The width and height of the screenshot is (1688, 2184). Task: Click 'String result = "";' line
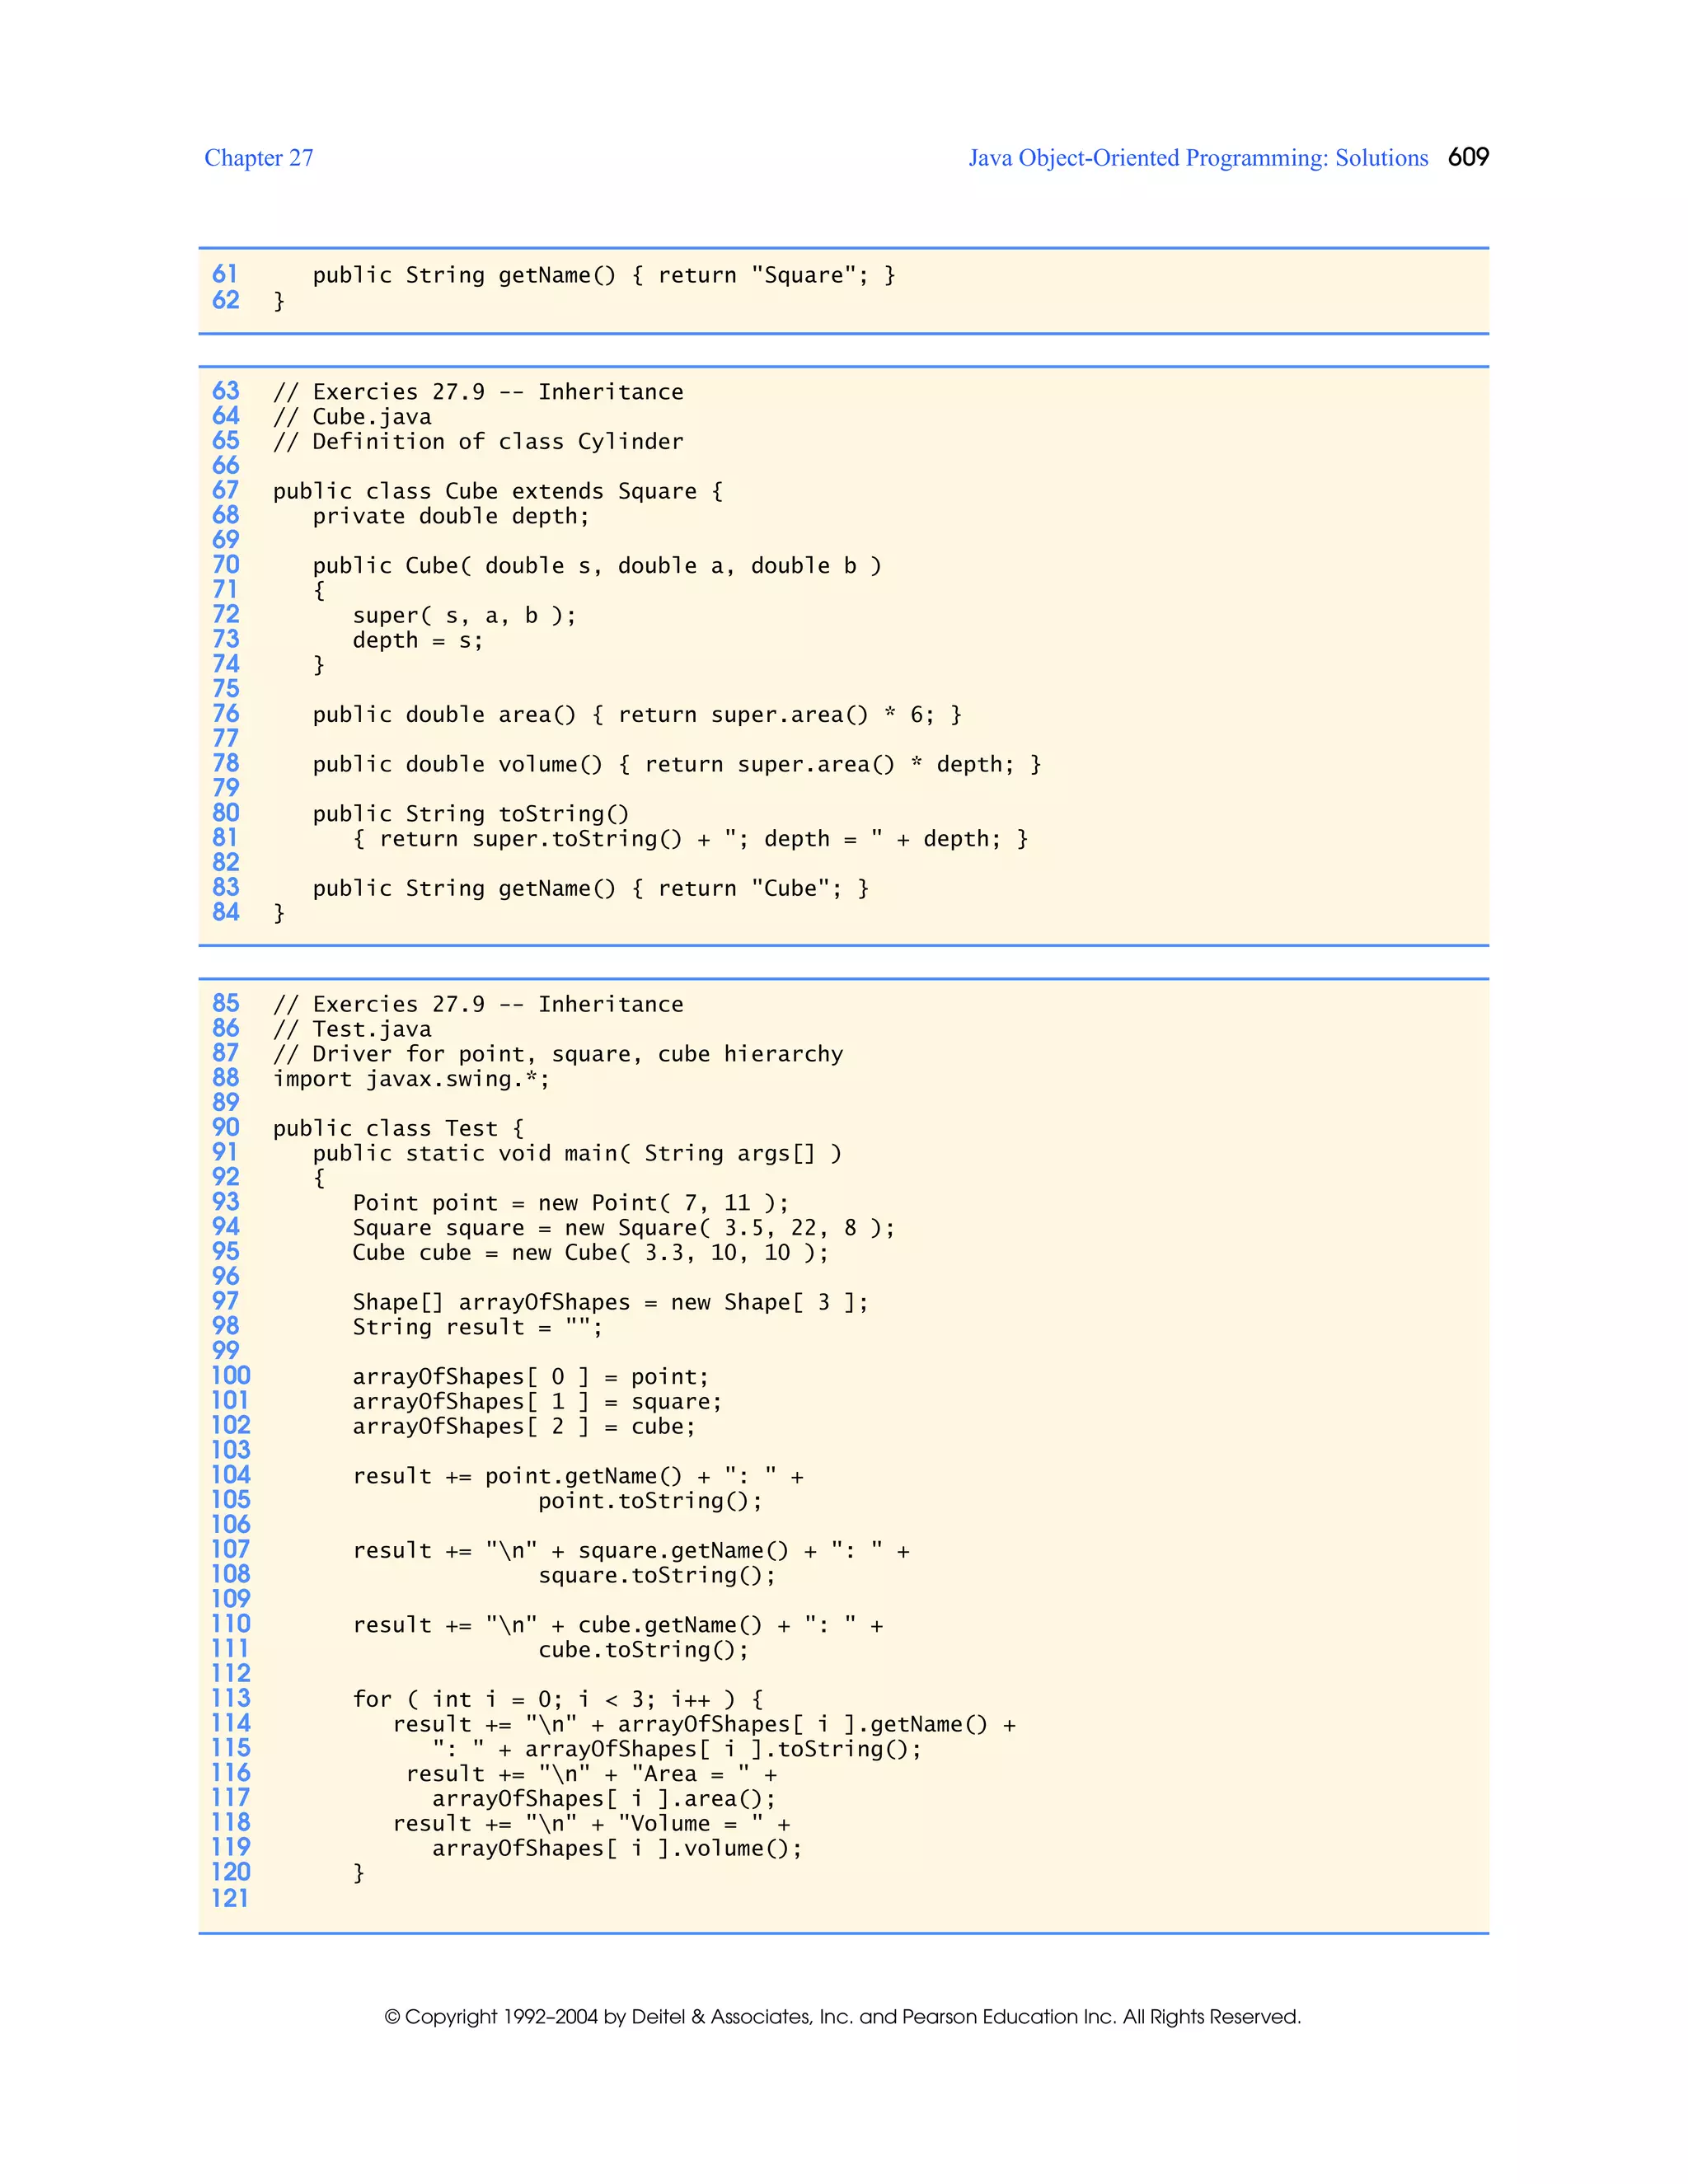tap(477, 1327)
